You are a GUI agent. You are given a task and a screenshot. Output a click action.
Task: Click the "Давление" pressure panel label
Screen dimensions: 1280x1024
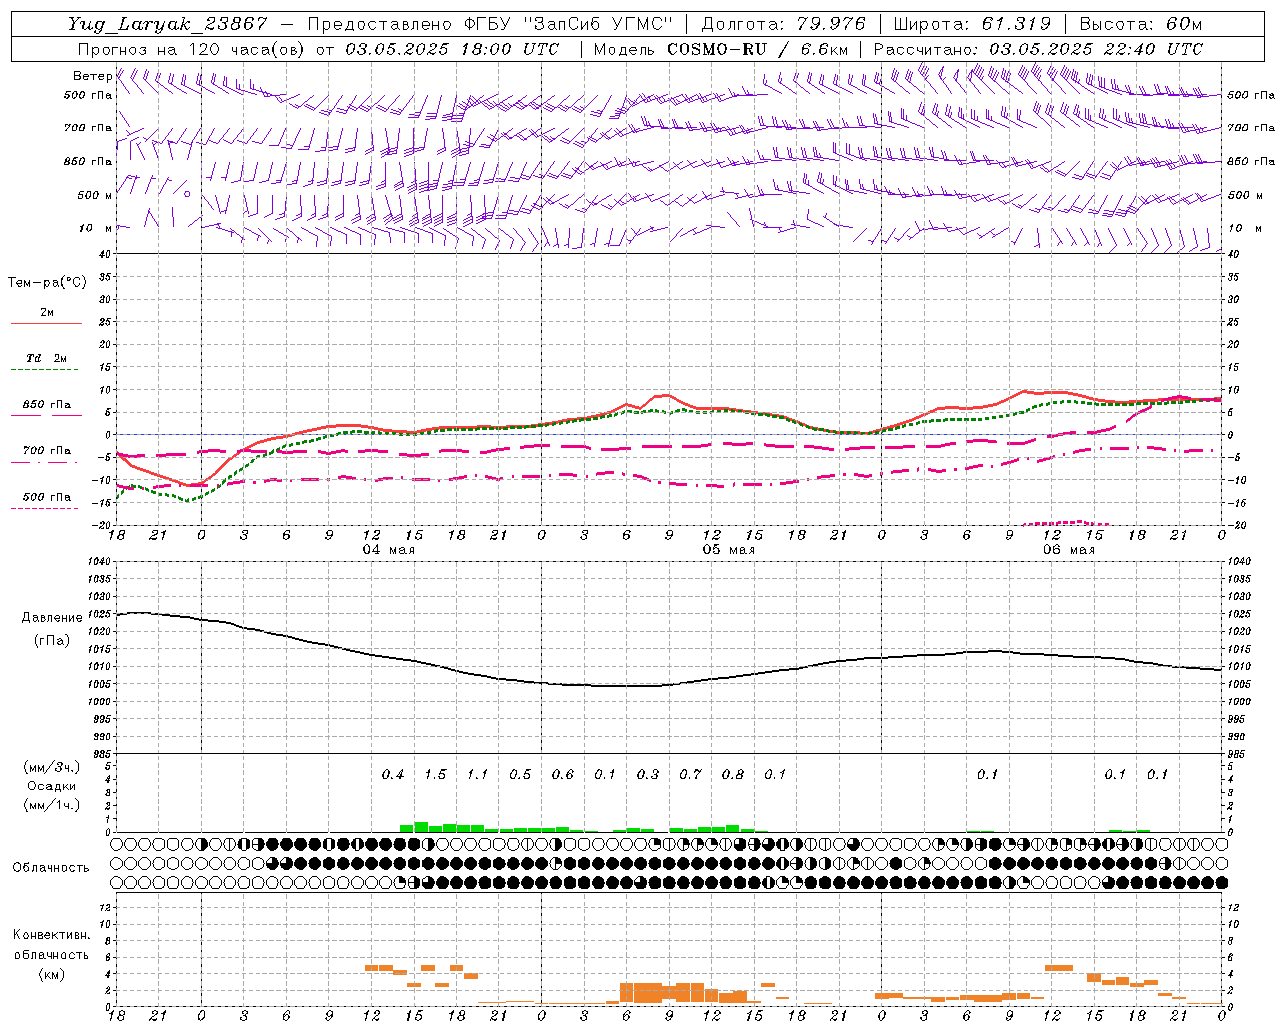pos(52,618)
